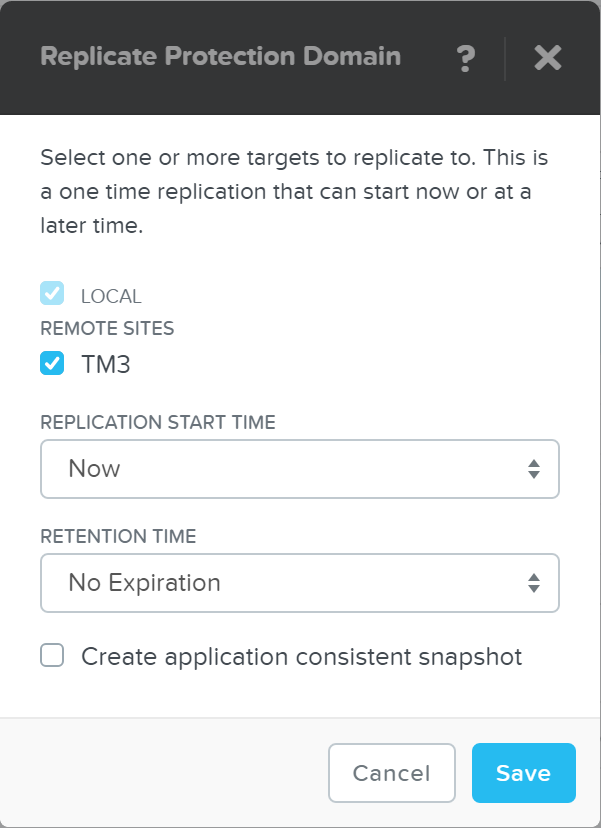
Task: Click the No Expiration selection field
Action: pyautogui.click(x=299, y=583)
